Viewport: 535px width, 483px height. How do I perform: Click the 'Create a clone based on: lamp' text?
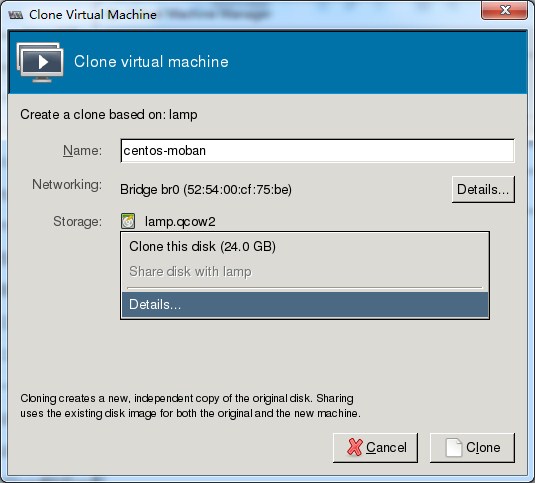(x=109, y=115)
